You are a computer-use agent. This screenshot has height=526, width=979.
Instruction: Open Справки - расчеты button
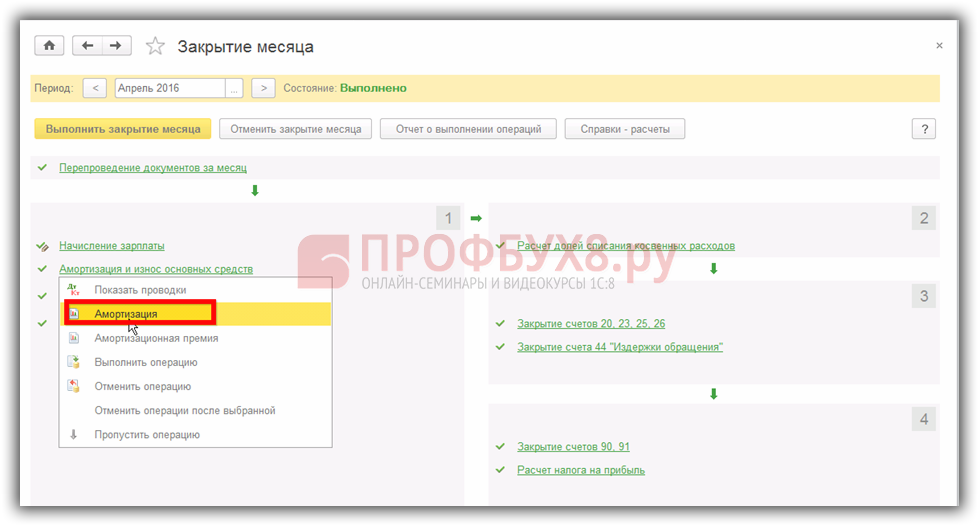pos(624,129)
